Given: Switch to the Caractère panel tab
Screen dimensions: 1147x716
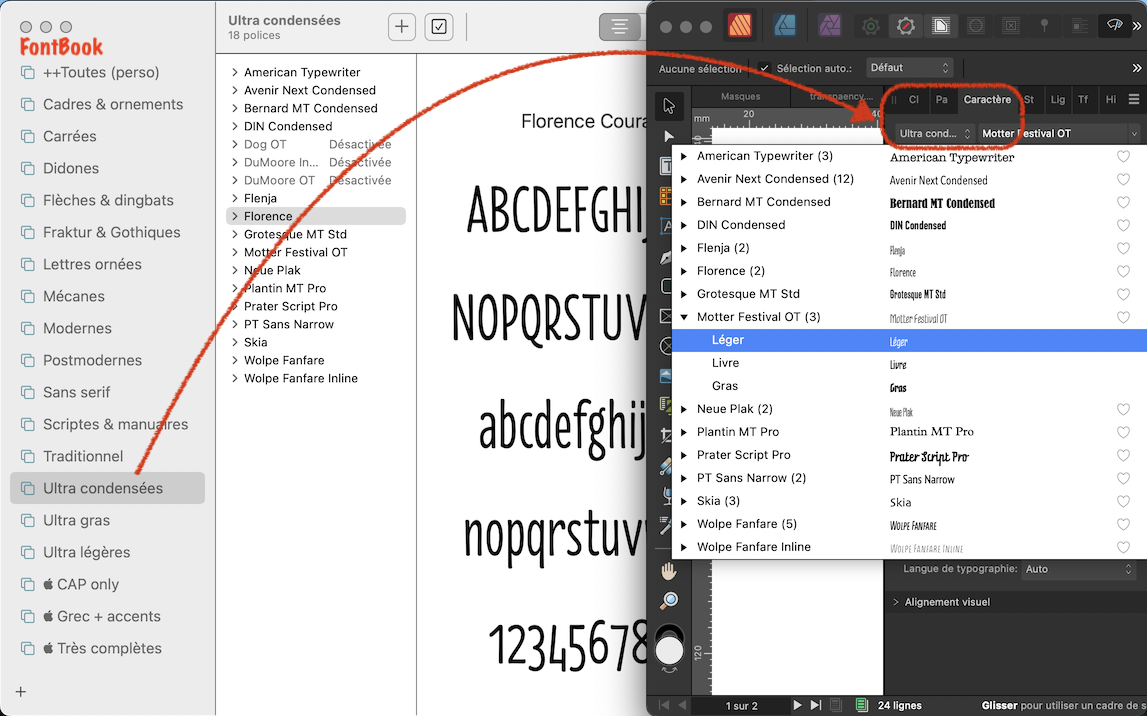Looking at the screenshot, I should 987,99.
